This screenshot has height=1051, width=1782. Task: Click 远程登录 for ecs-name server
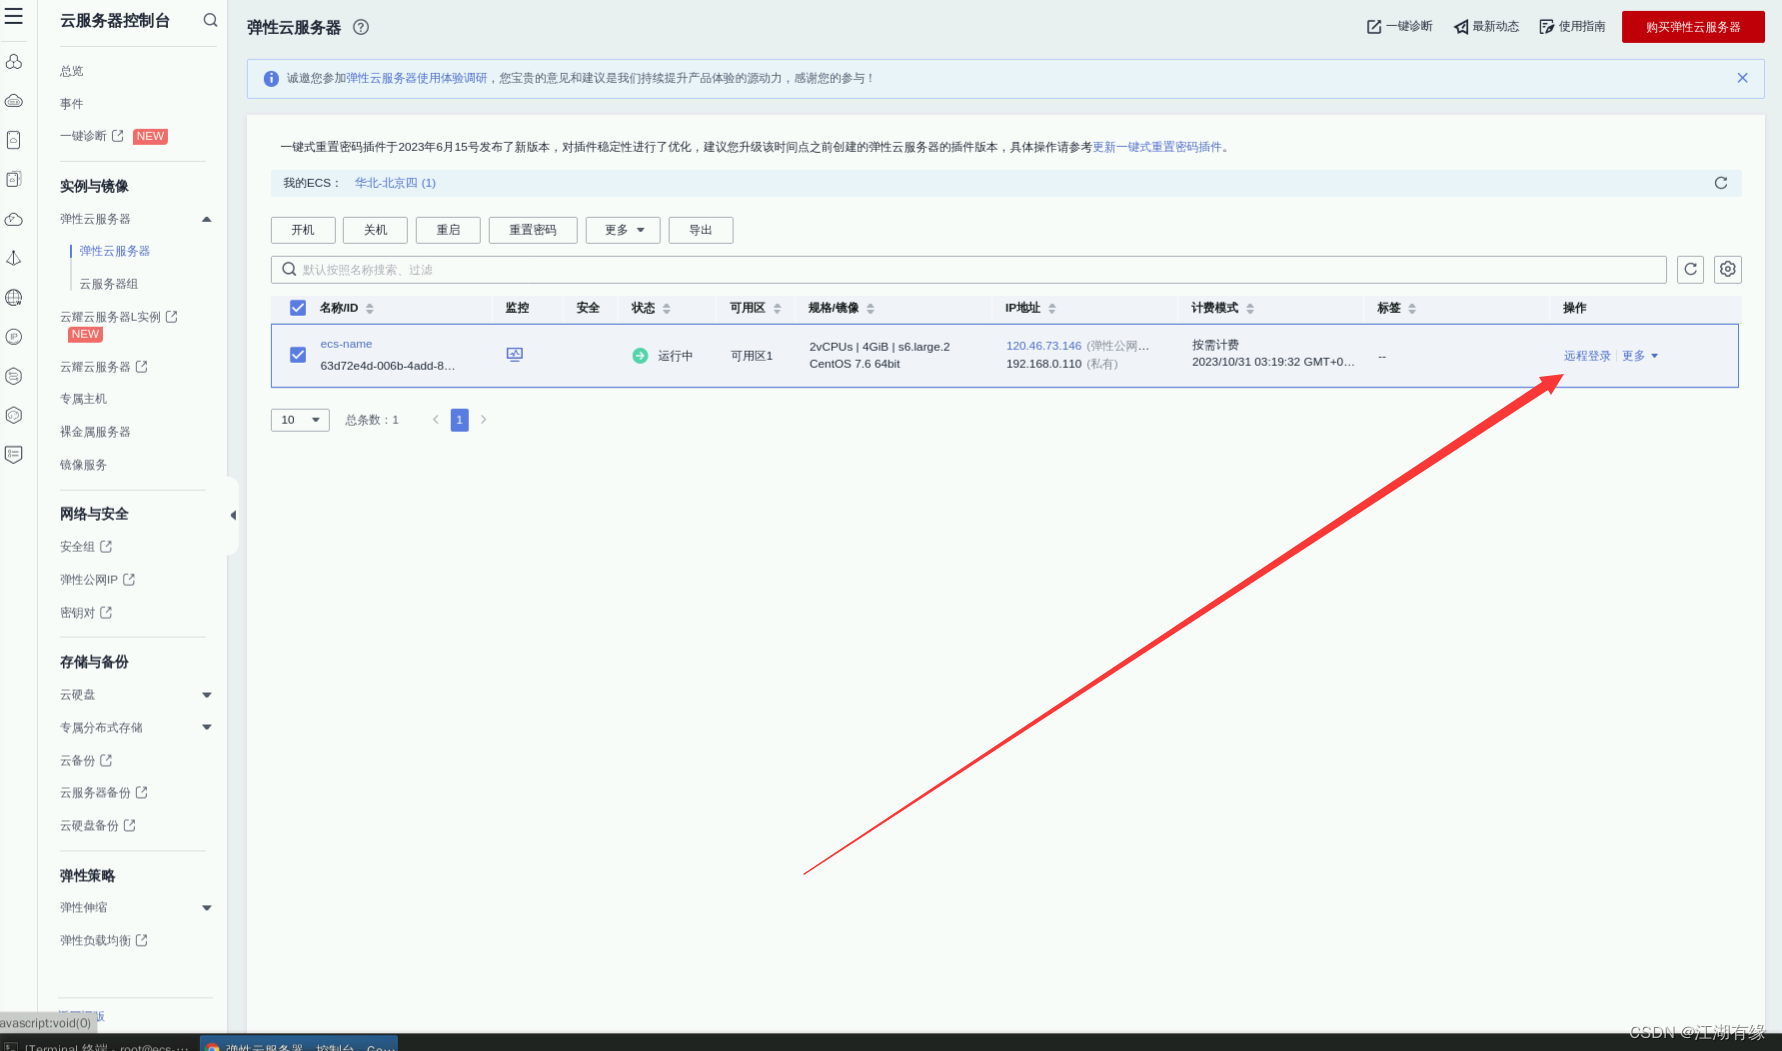coord(1587,356)
